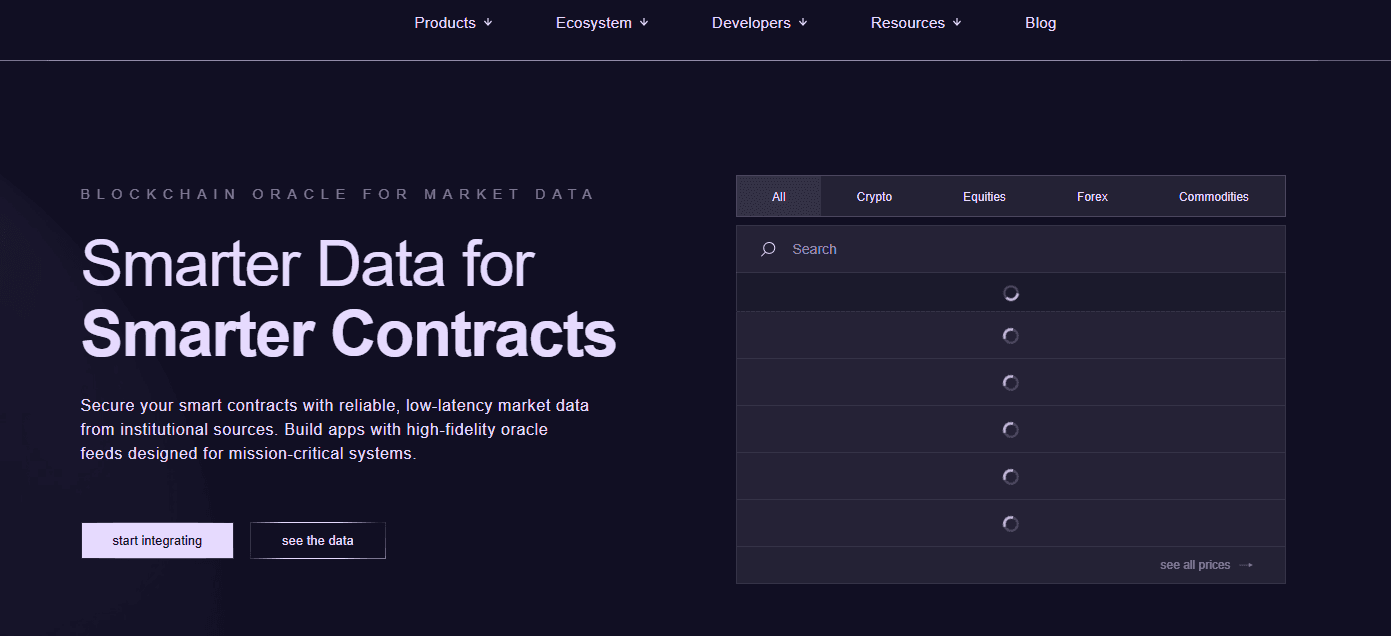The width and height of the screenshot is (1391, 636).
Task: Click the third loading price row
Action: pos(1010,382)
